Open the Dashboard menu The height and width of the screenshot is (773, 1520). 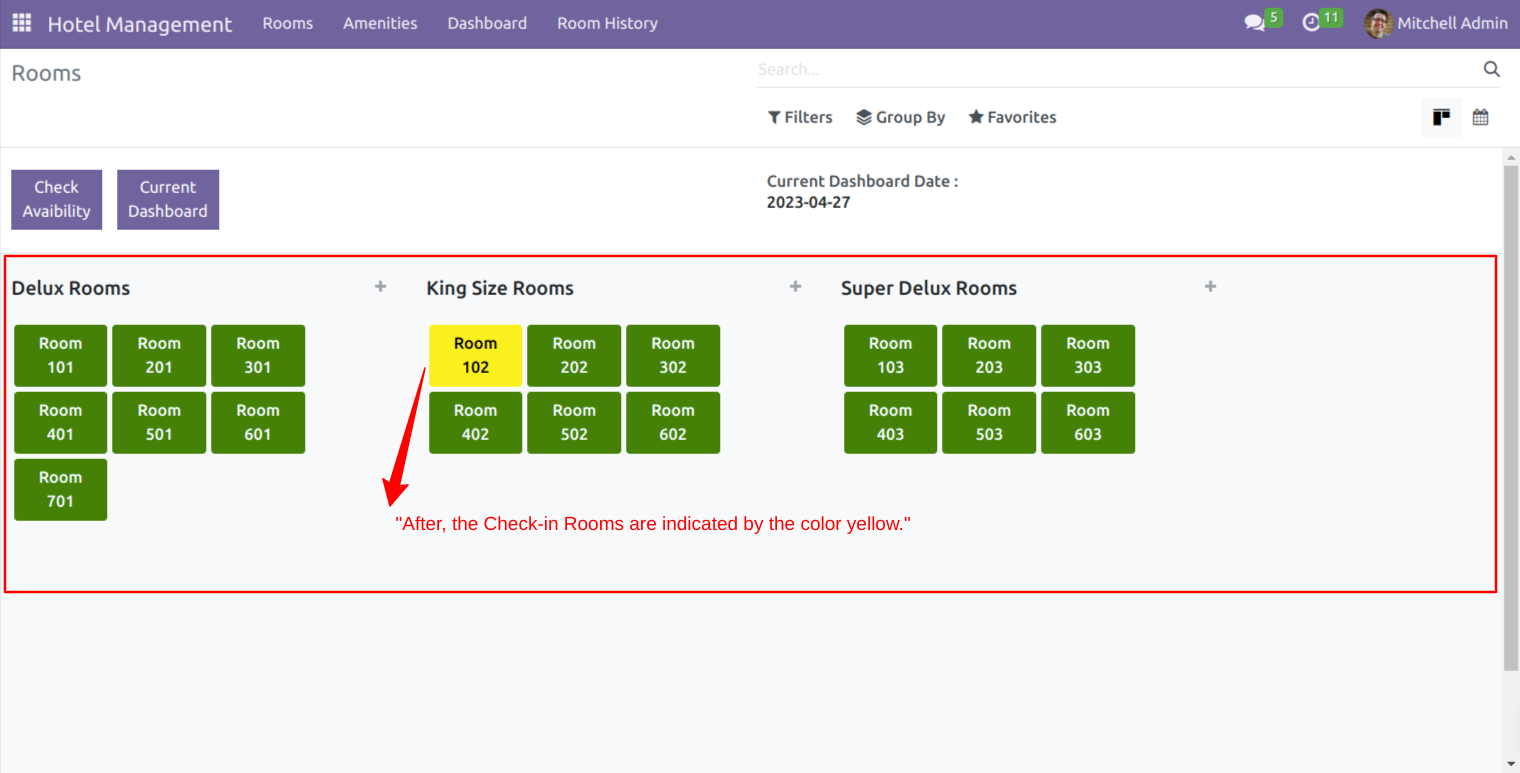[487, 23]
